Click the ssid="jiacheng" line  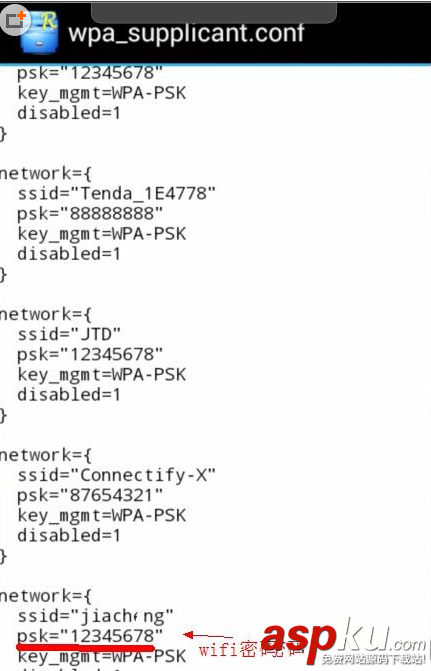click(x=95, y=617)
